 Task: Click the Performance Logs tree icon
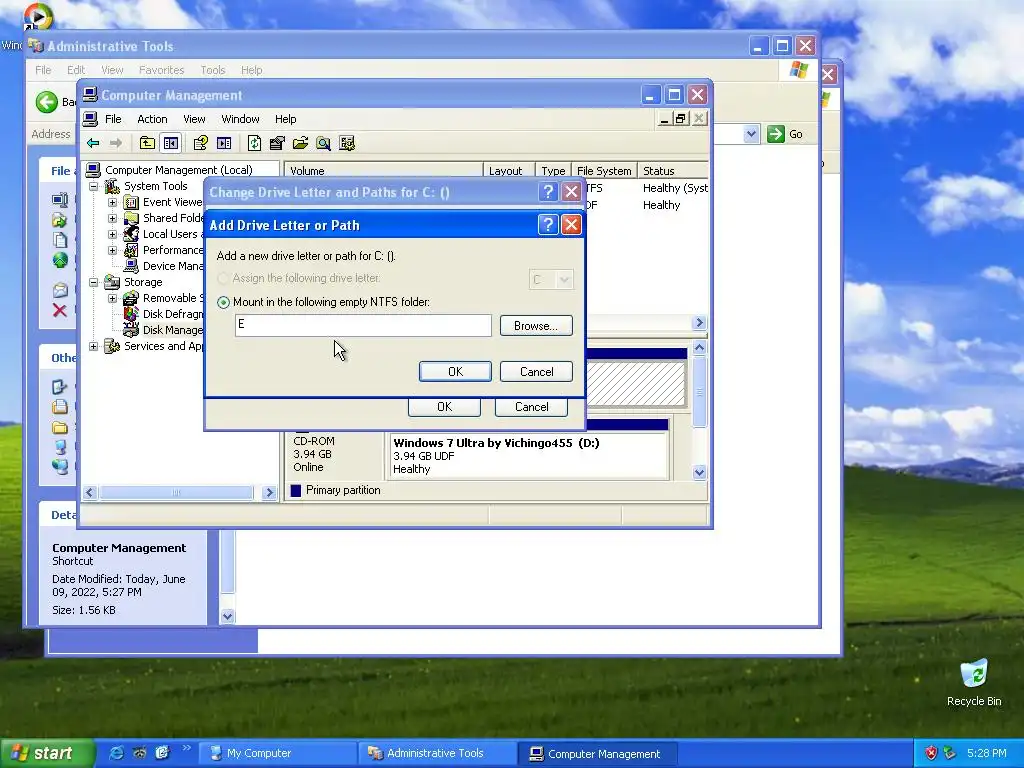click(x=131, y=250)
